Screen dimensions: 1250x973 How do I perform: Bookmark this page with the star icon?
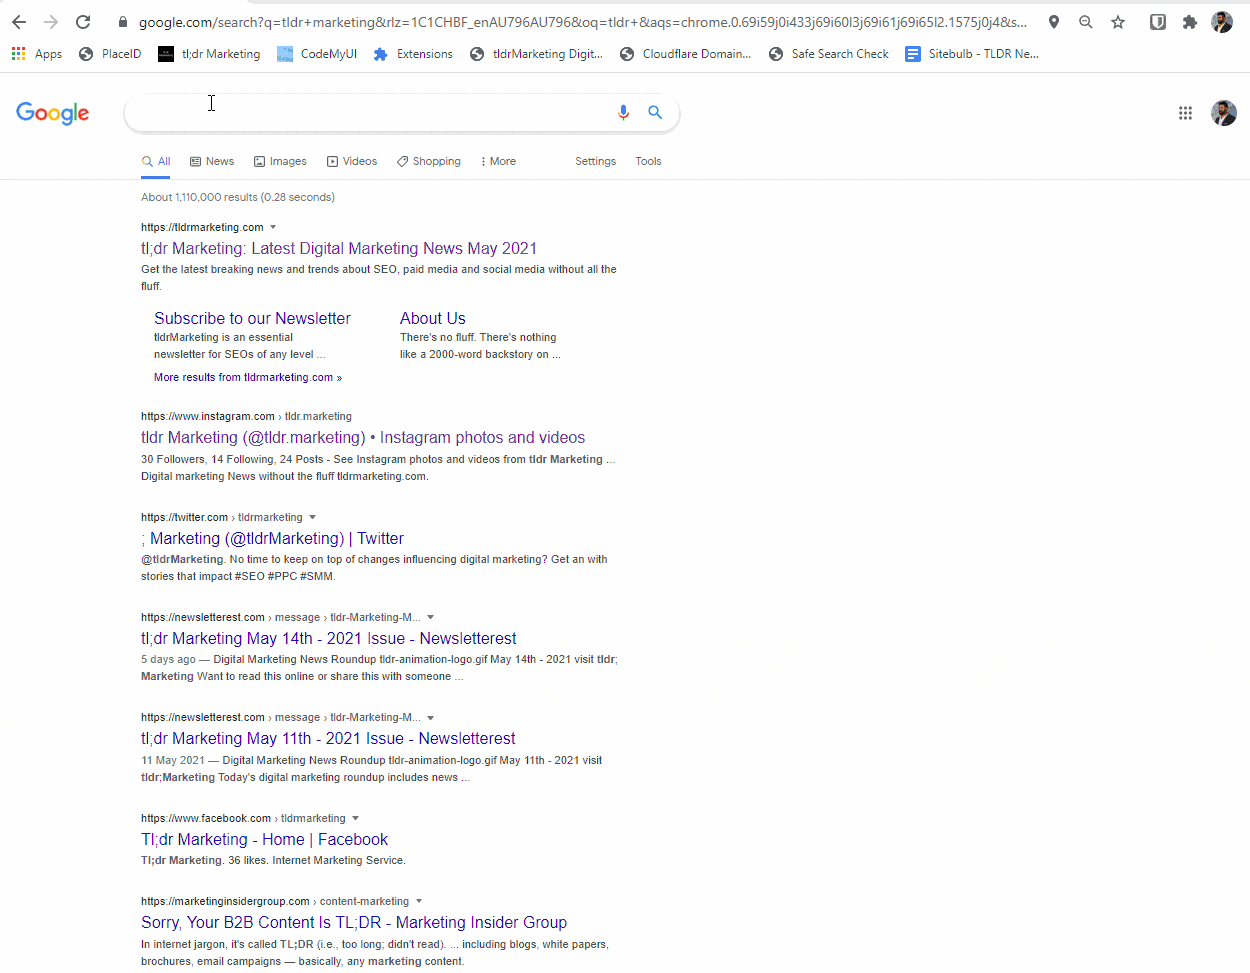1118,22
